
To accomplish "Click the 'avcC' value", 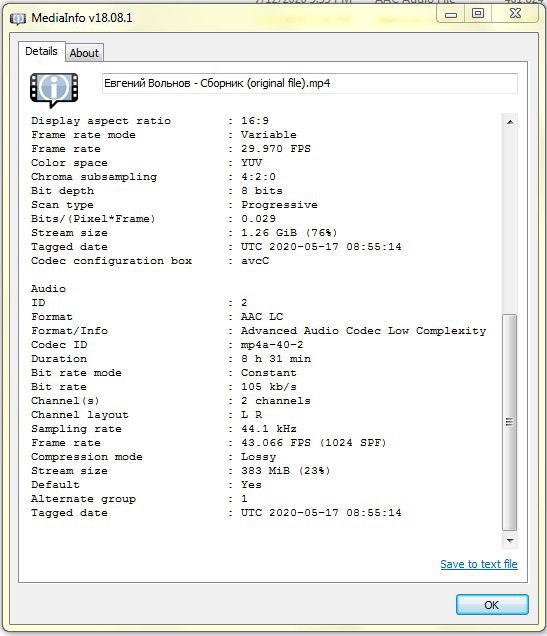I will pos(255,261).
